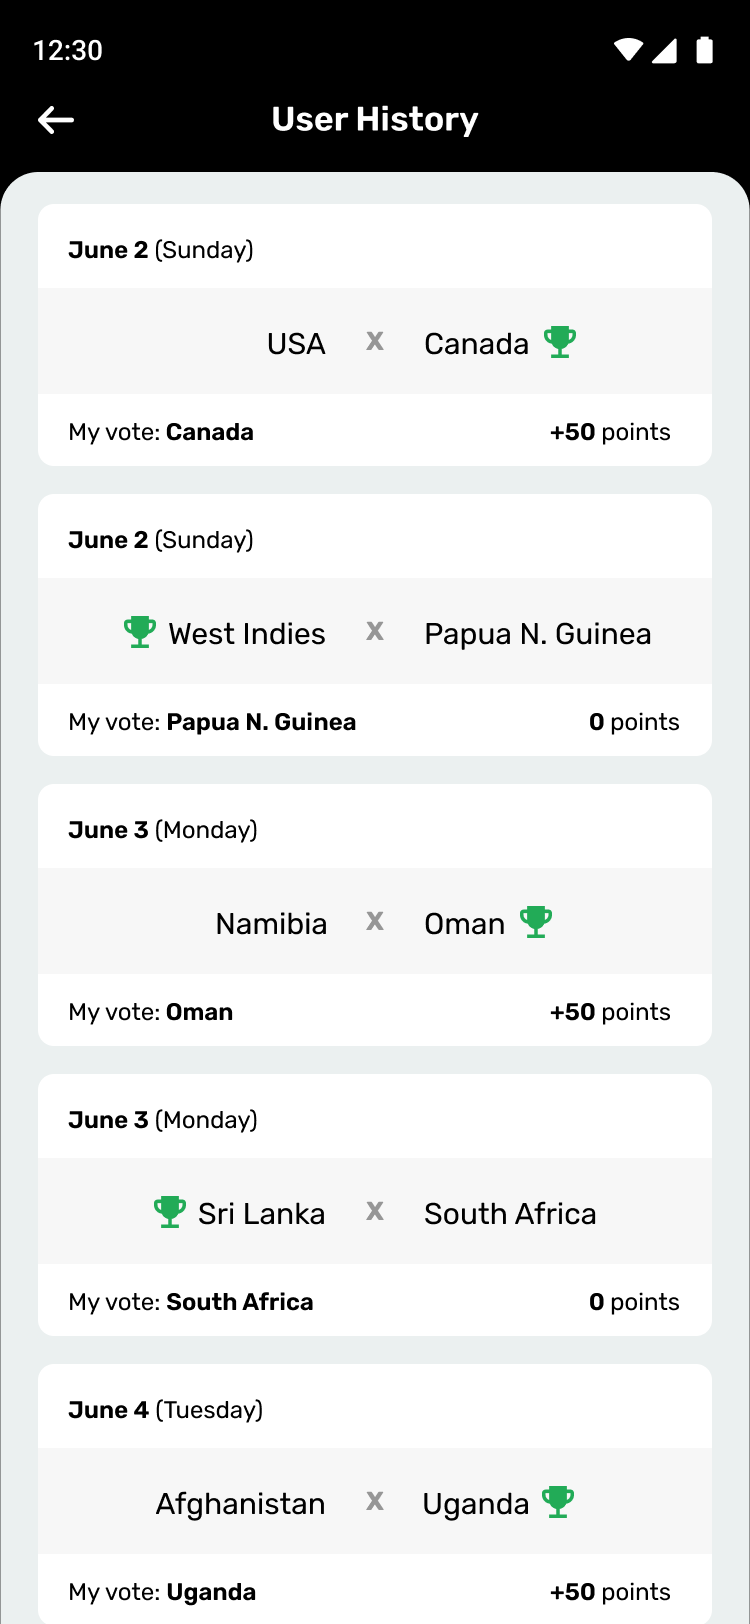Tap the battery status icon
Screen dimensions: 750x1624
click(x=705, y=50)
